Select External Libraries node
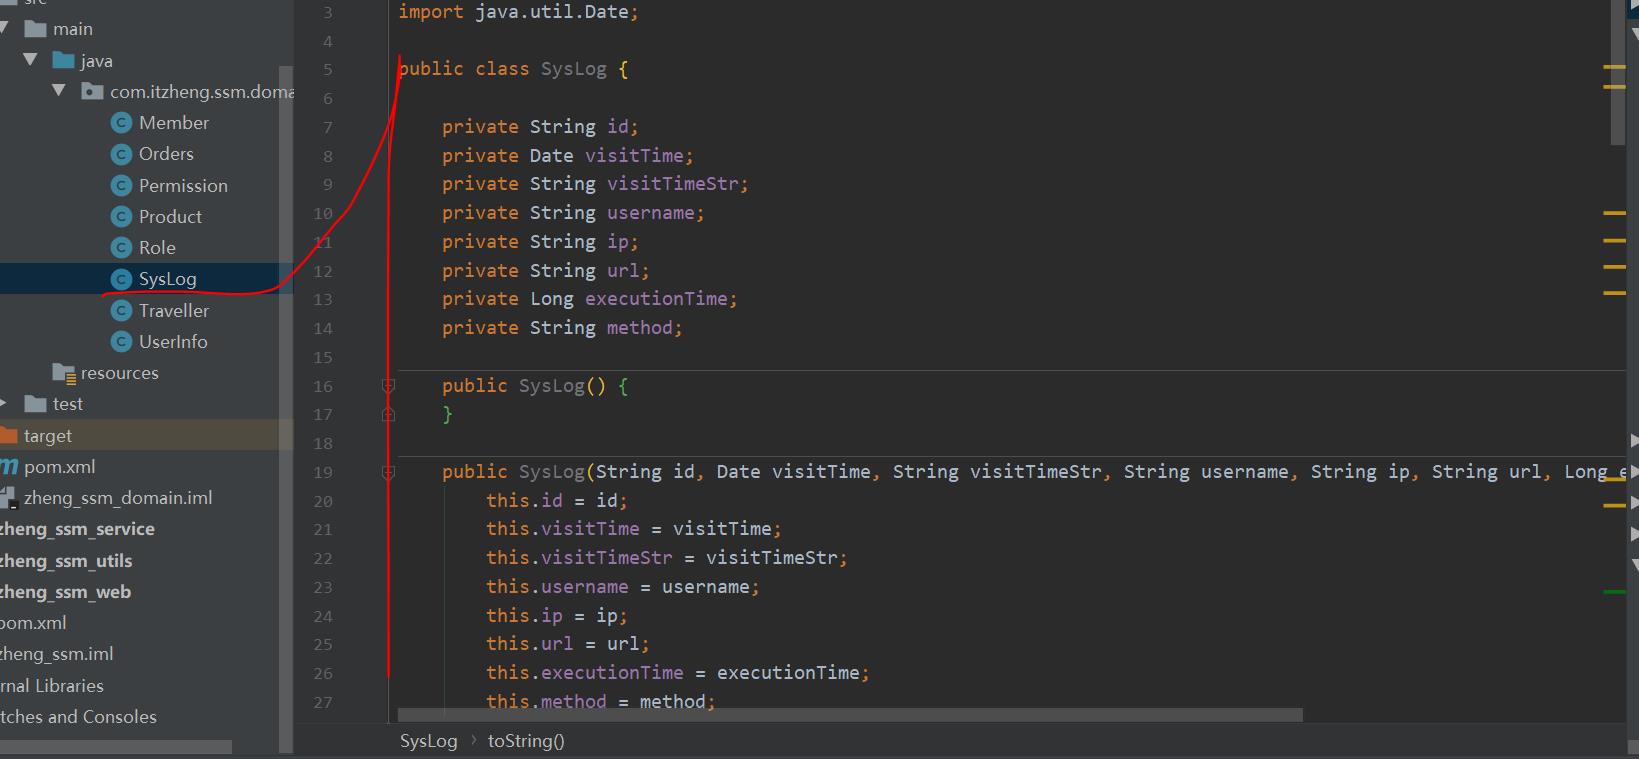 [52, 686]
